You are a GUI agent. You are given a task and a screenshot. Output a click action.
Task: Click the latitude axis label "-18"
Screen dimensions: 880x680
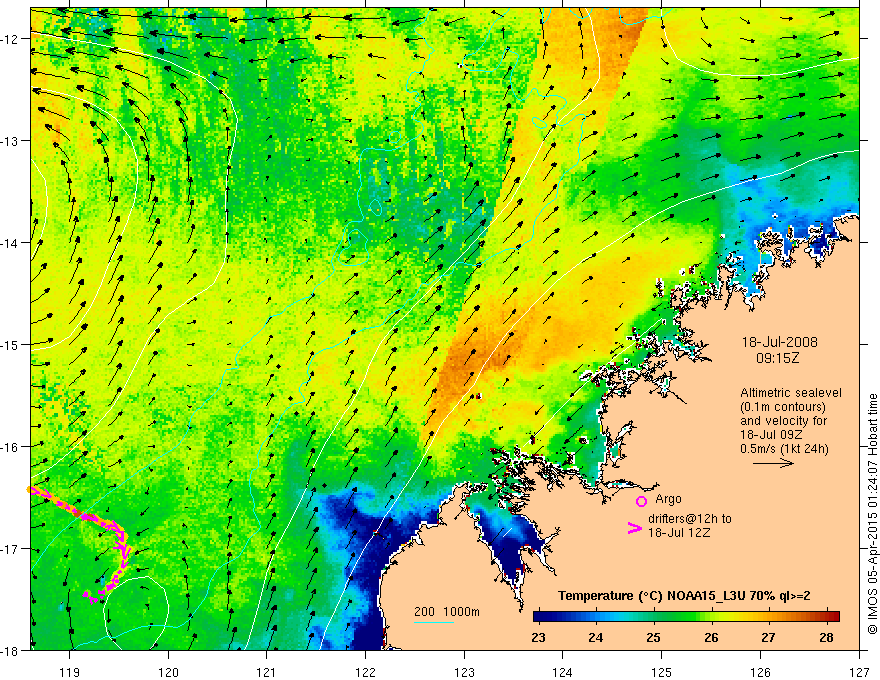click(x=11, y=651)
